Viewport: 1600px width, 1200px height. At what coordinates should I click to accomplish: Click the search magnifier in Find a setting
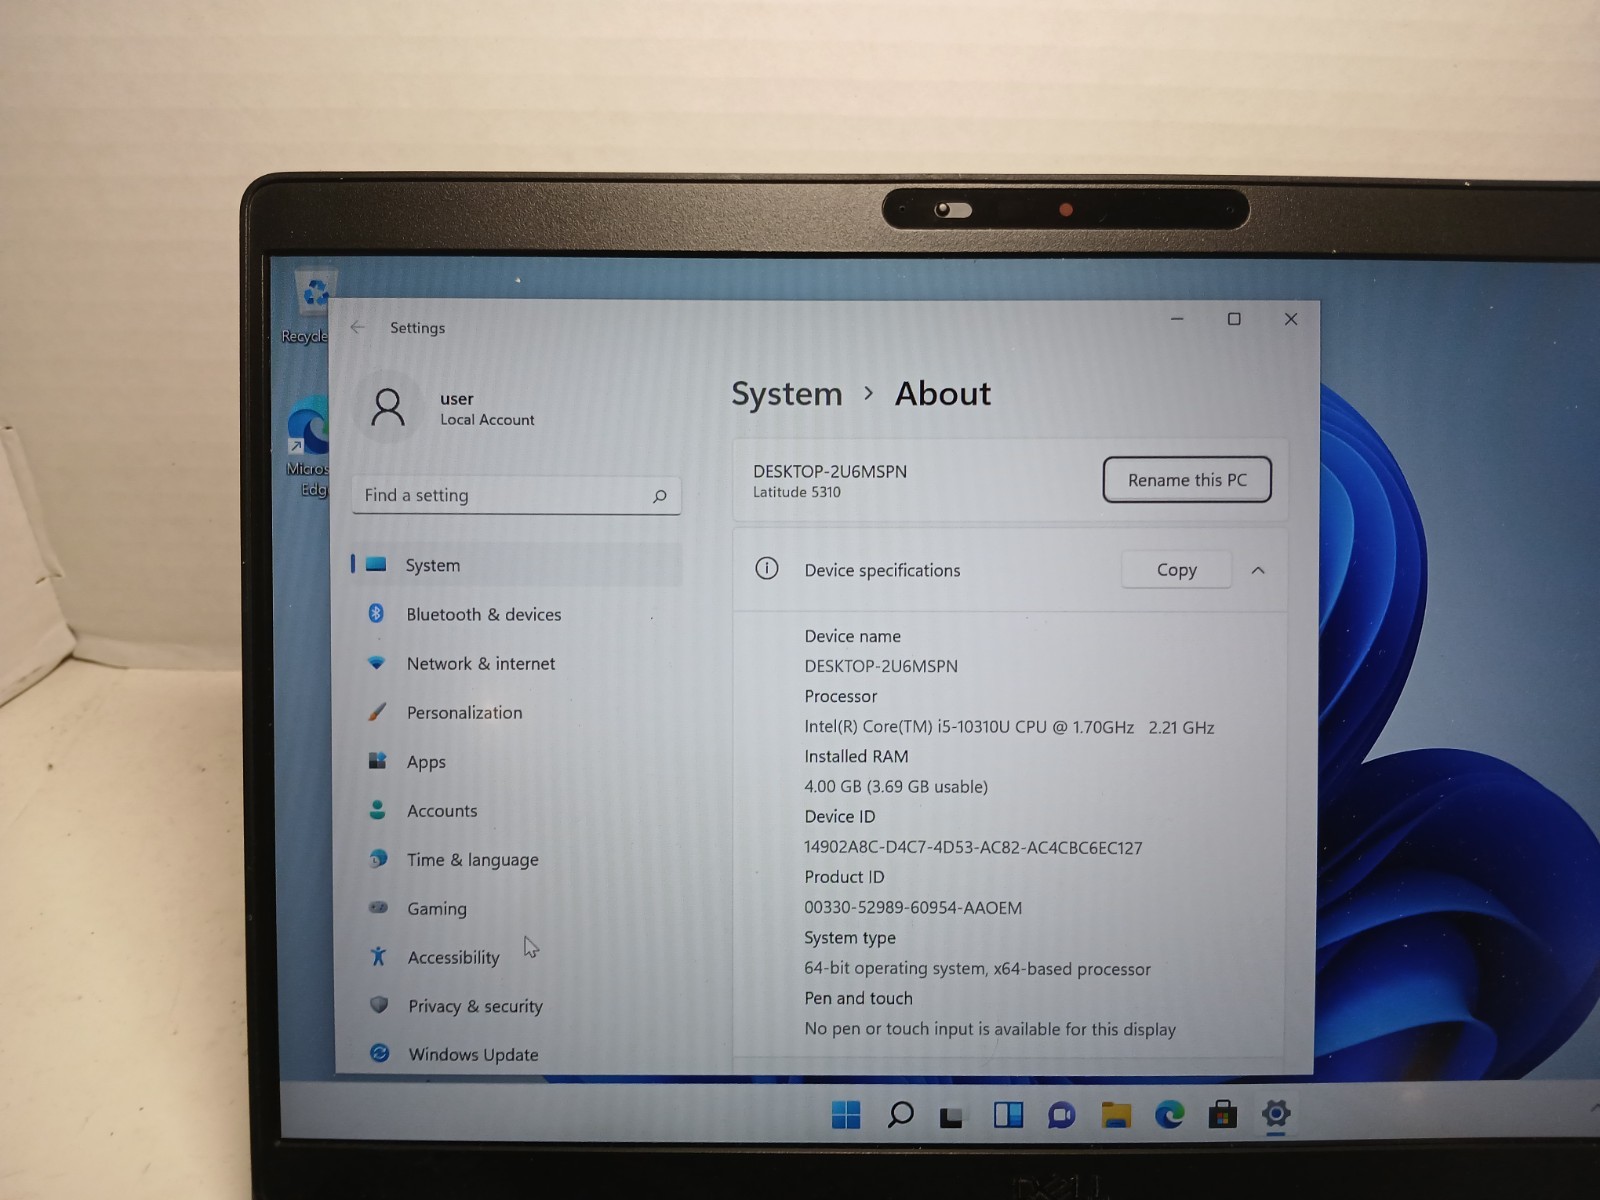[659, 496]
